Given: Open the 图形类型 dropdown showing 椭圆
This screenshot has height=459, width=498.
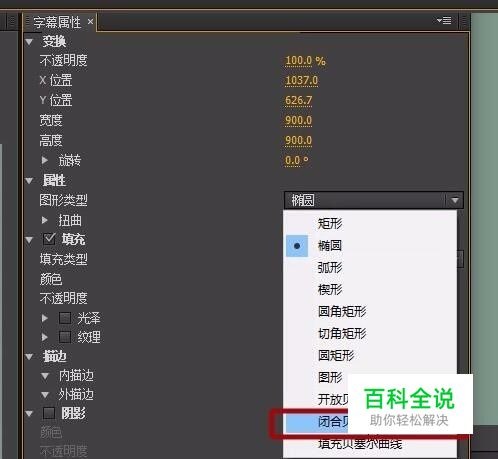Looking at the screenshot, I should pos(373,200).
